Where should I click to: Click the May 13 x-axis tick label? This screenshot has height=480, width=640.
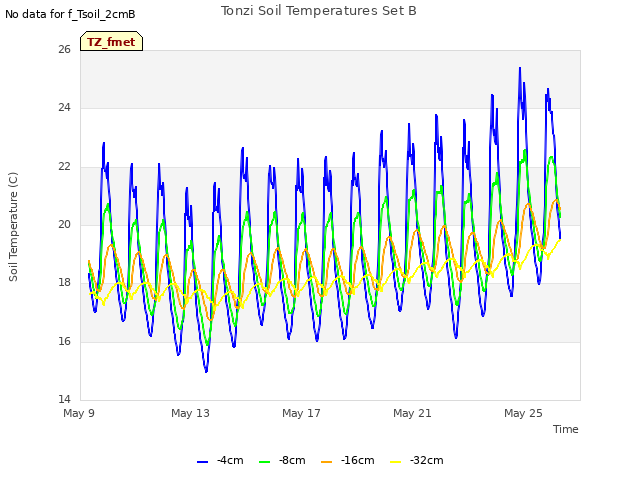190,413
